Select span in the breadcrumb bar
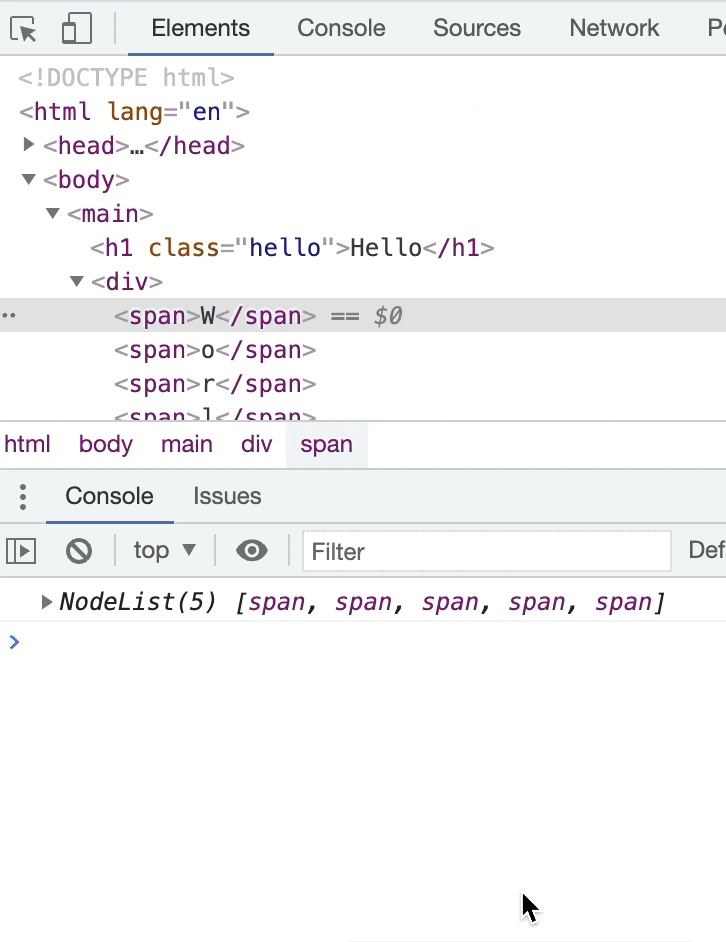This screenshot has width=726, height=942. point(326,445)
